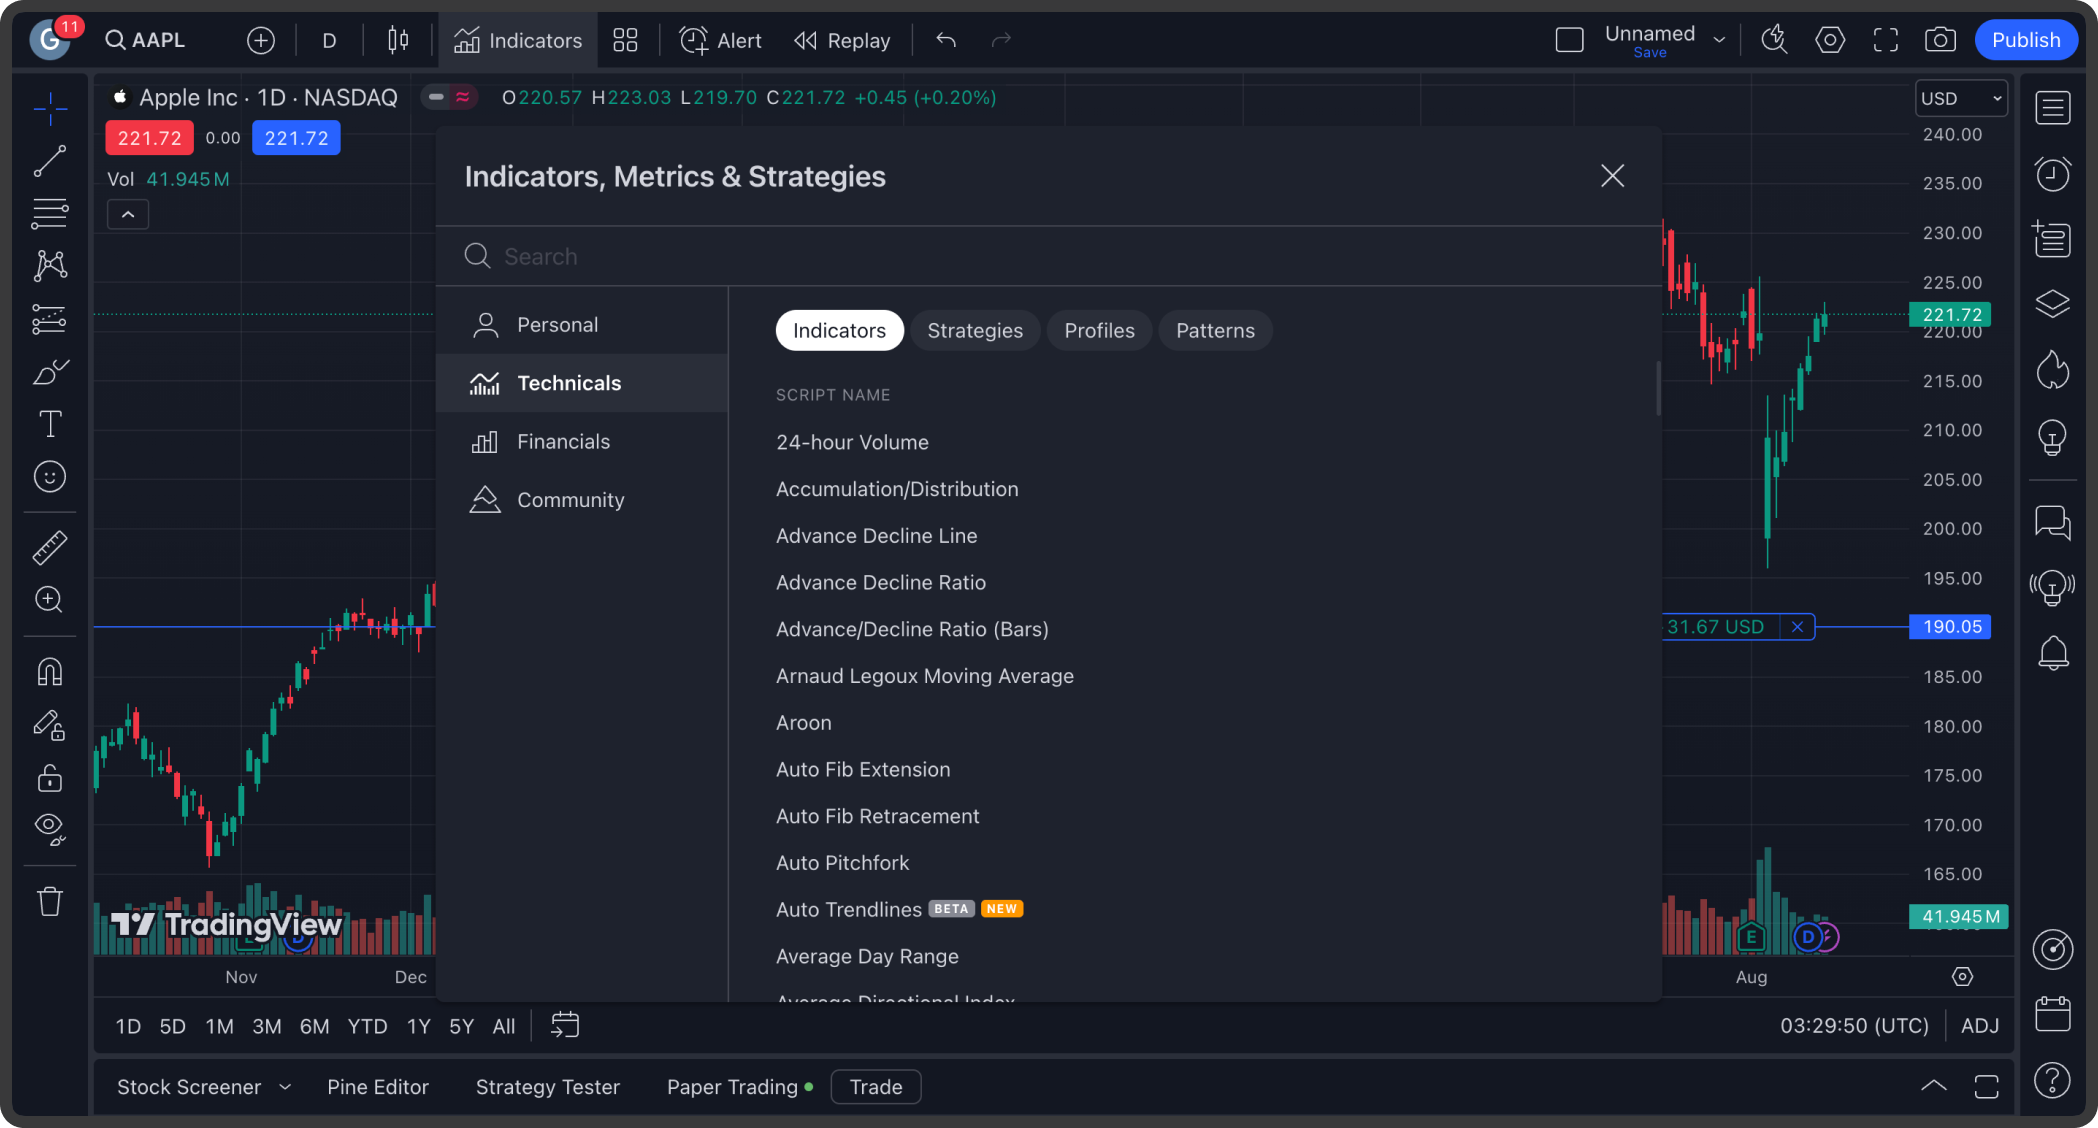
Task: Click the indicator list scrollbar
Action: 1657,388
